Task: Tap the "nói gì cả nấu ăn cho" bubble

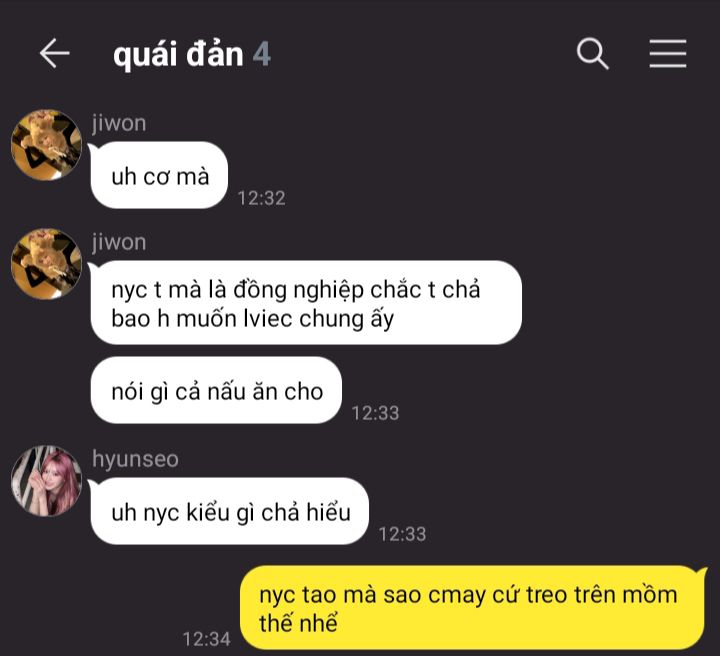Action: point(216,390)
